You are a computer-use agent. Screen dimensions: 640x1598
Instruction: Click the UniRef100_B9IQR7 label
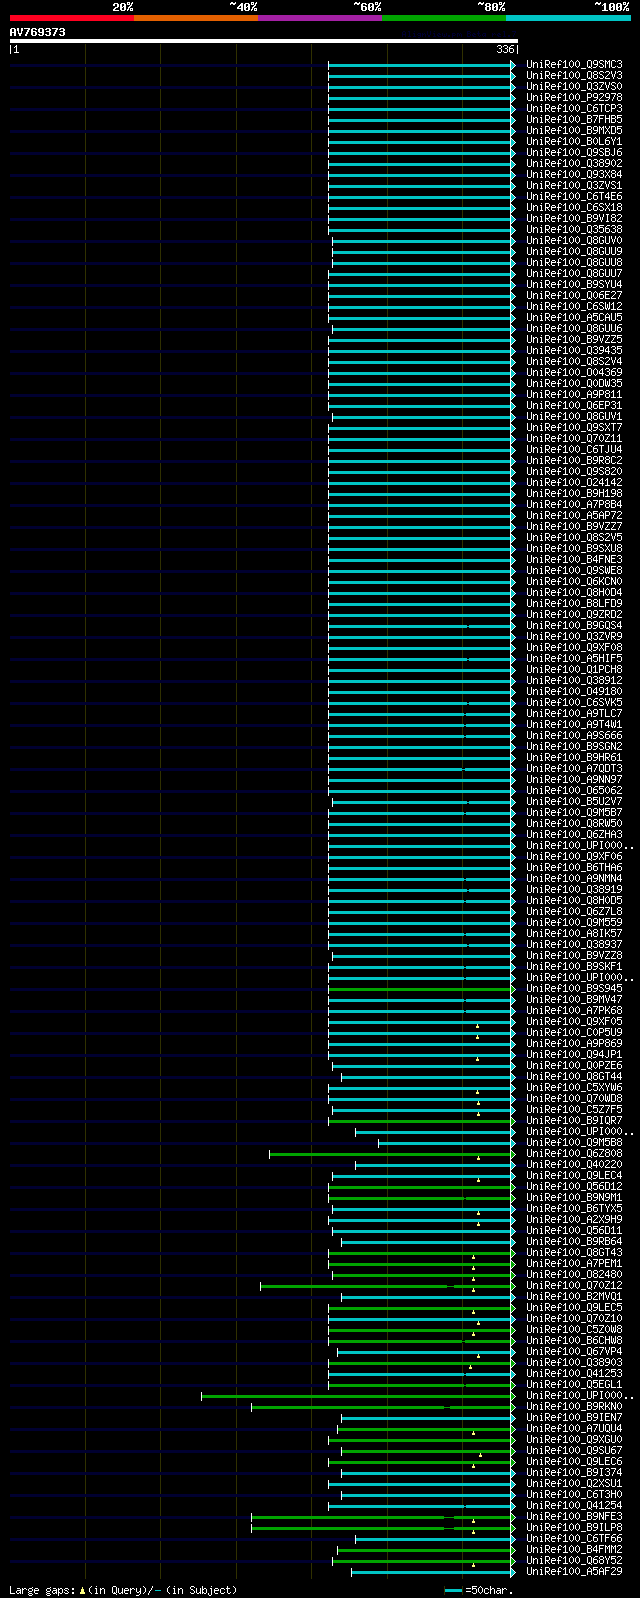[574, 1121]
